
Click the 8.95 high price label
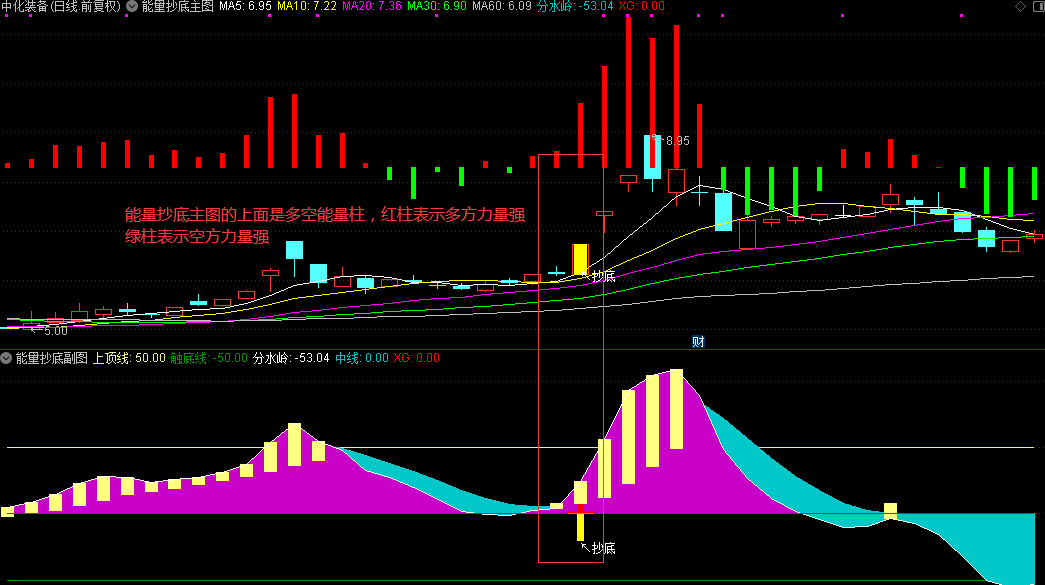678,141
